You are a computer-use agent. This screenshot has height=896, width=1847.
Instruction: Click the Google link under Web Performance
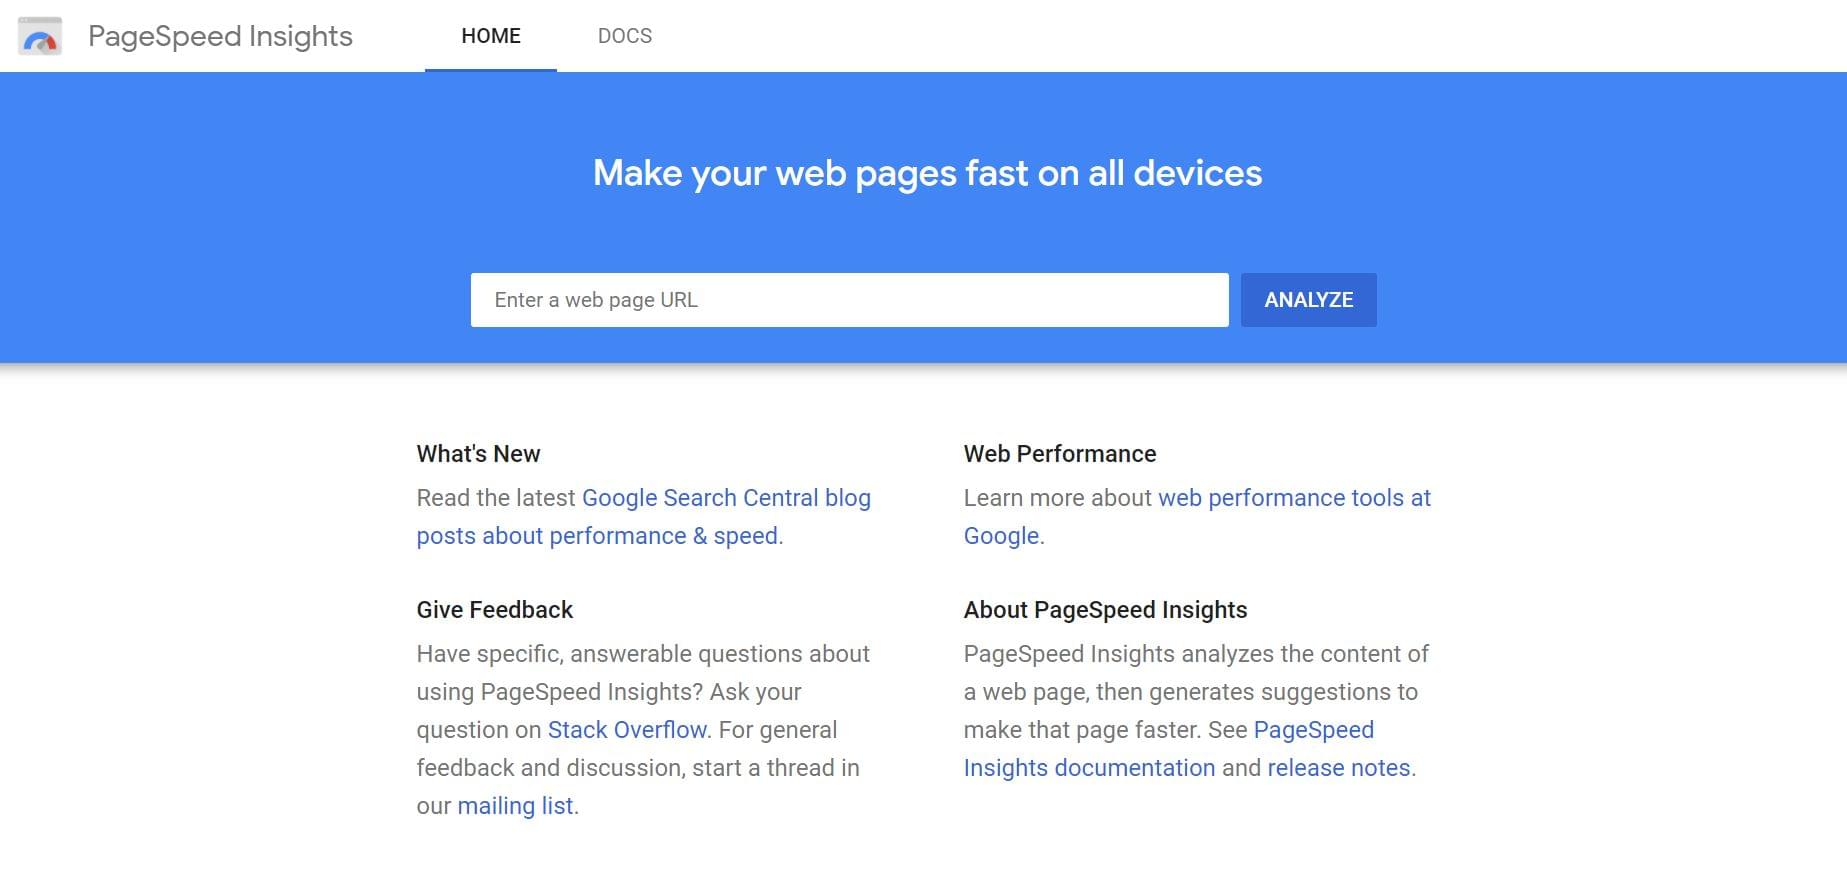(1000, 535)
